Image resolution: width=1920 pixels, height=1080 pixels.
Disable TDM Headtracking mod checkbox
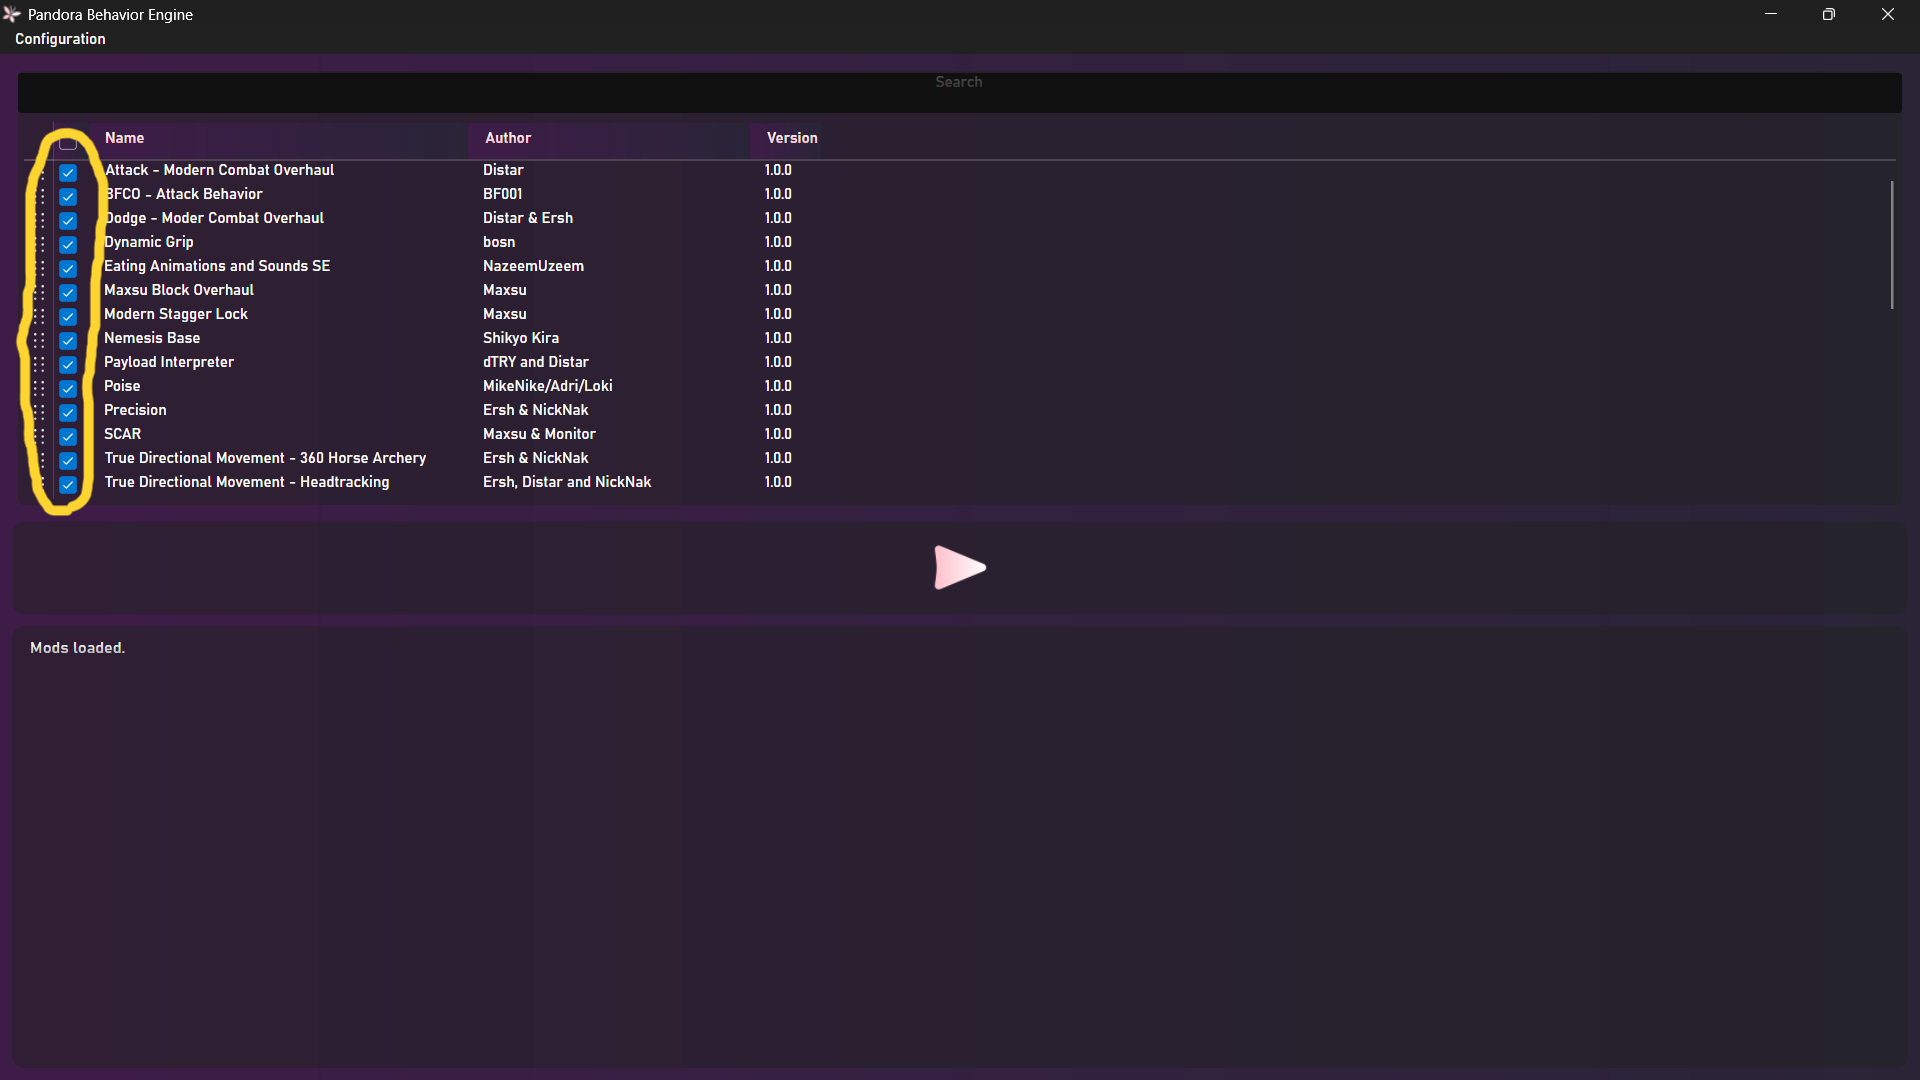click(x=68, y=484)
